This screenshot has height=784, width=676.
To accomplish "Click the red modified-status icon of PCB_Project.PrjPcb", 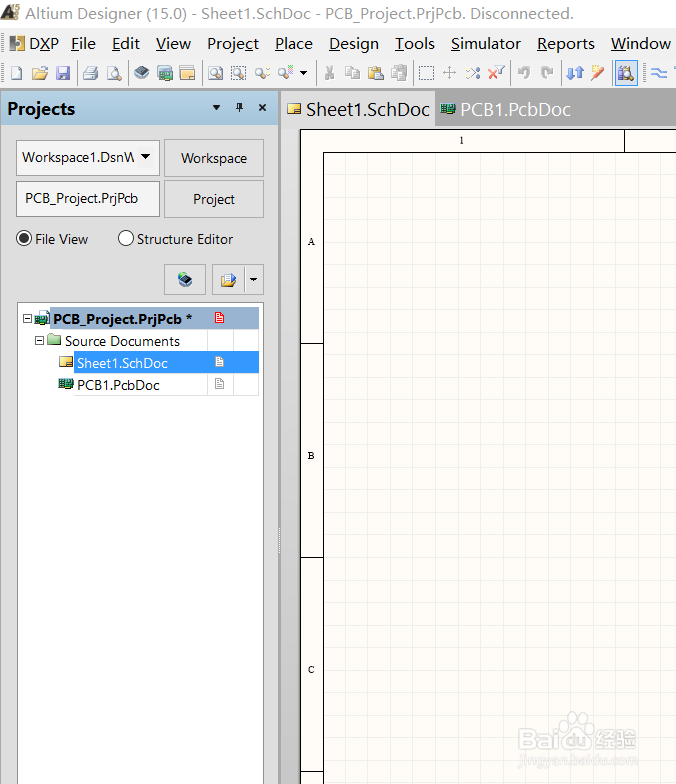I will tap(220, 318).
